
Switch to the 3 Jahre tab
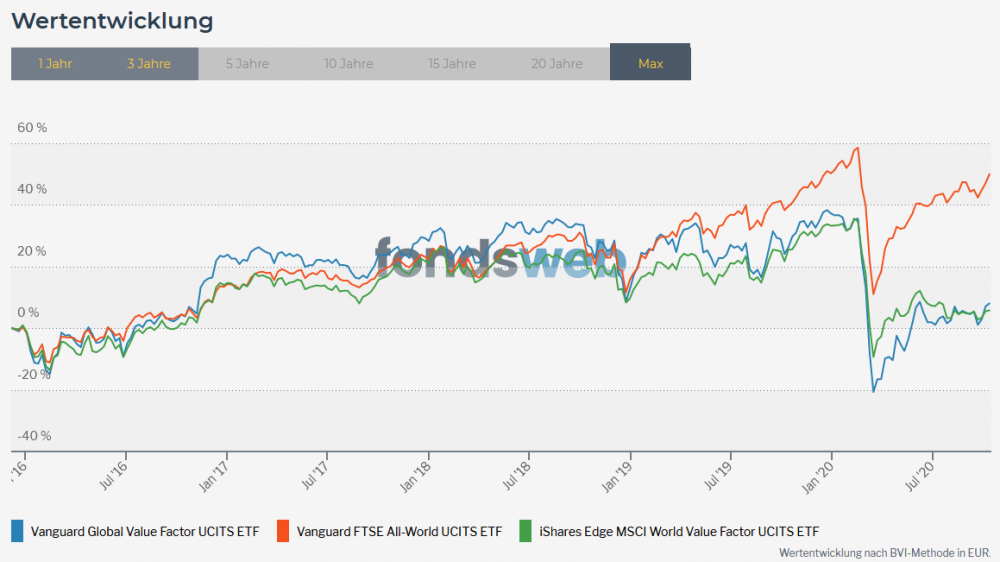(x=149, y=63)
